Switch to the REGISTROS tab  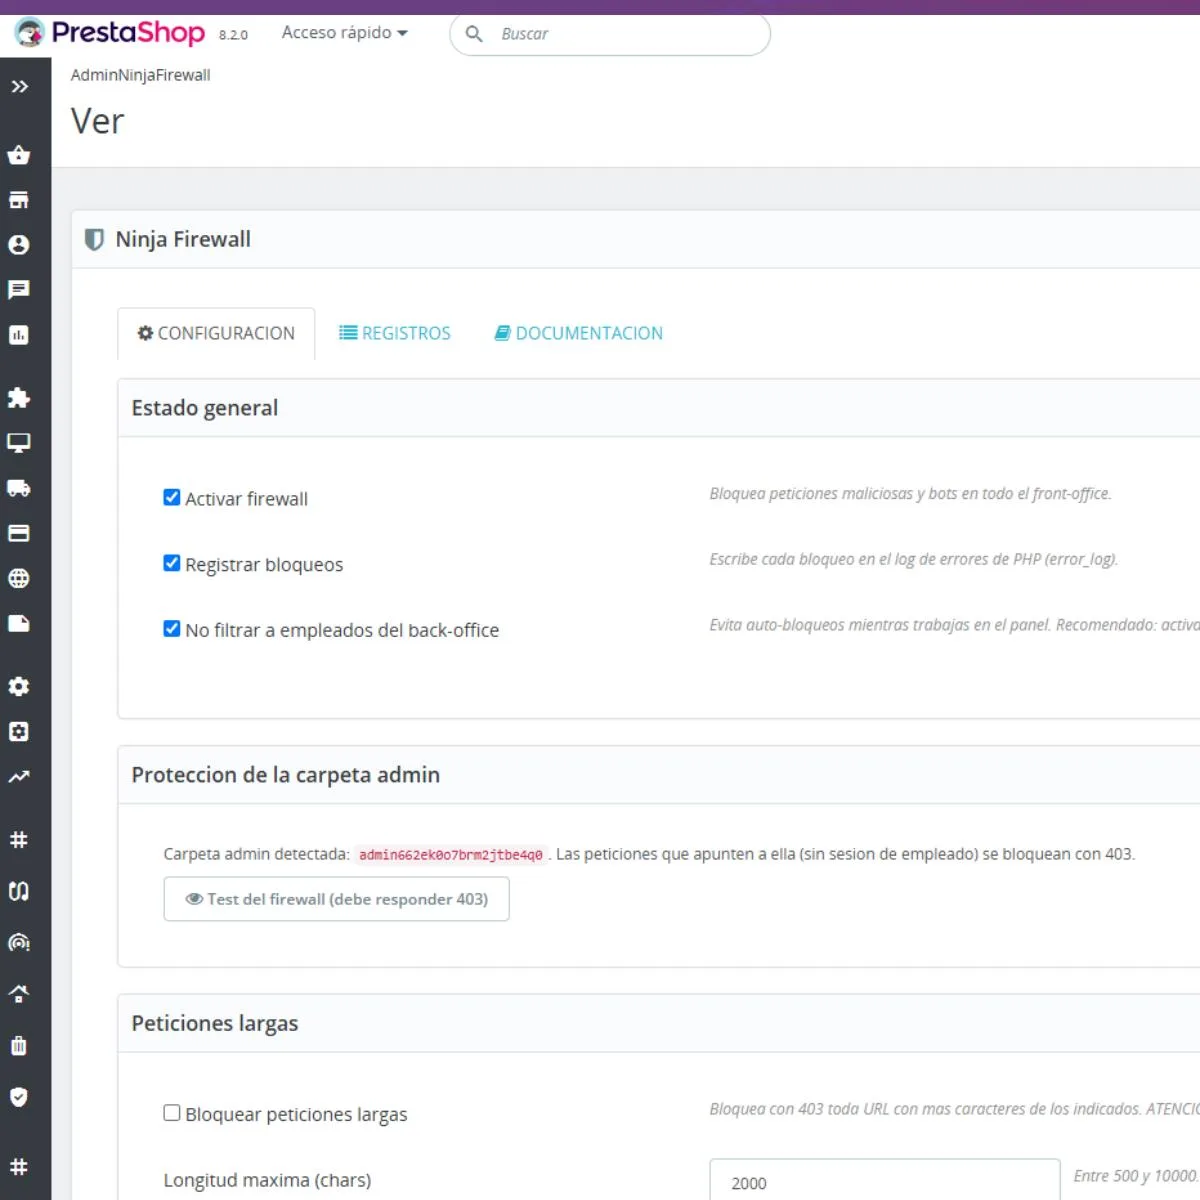395,333
